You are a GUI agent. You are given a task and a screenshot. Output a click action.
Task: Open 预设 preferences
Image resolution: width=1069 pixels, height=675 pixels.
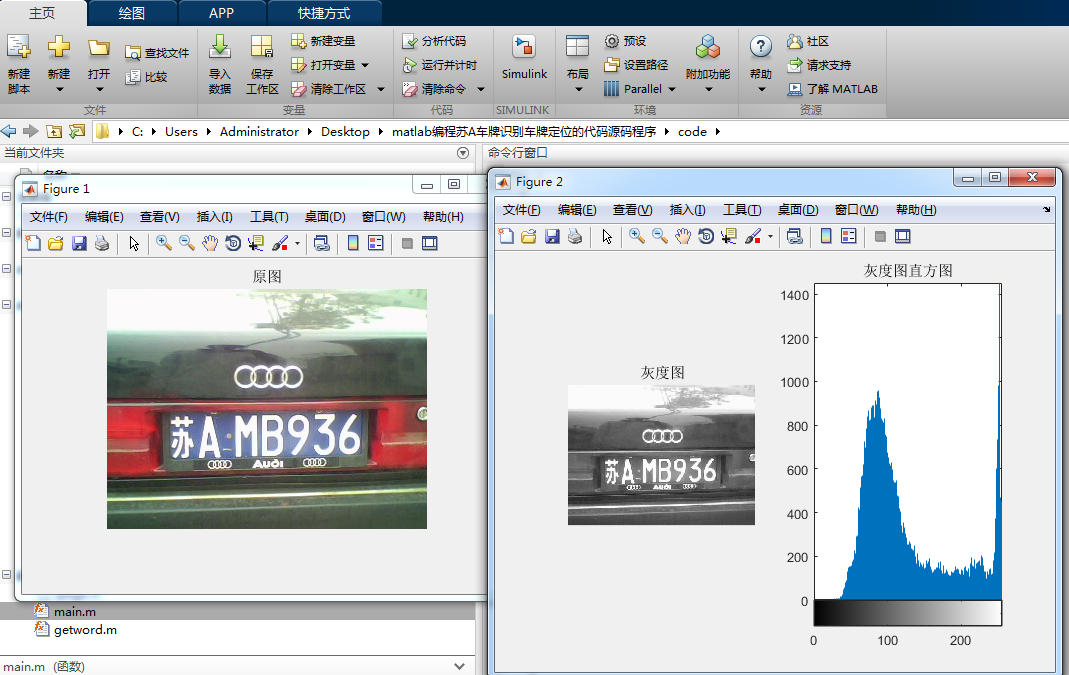pyautogui.click(x=625, y=41)
